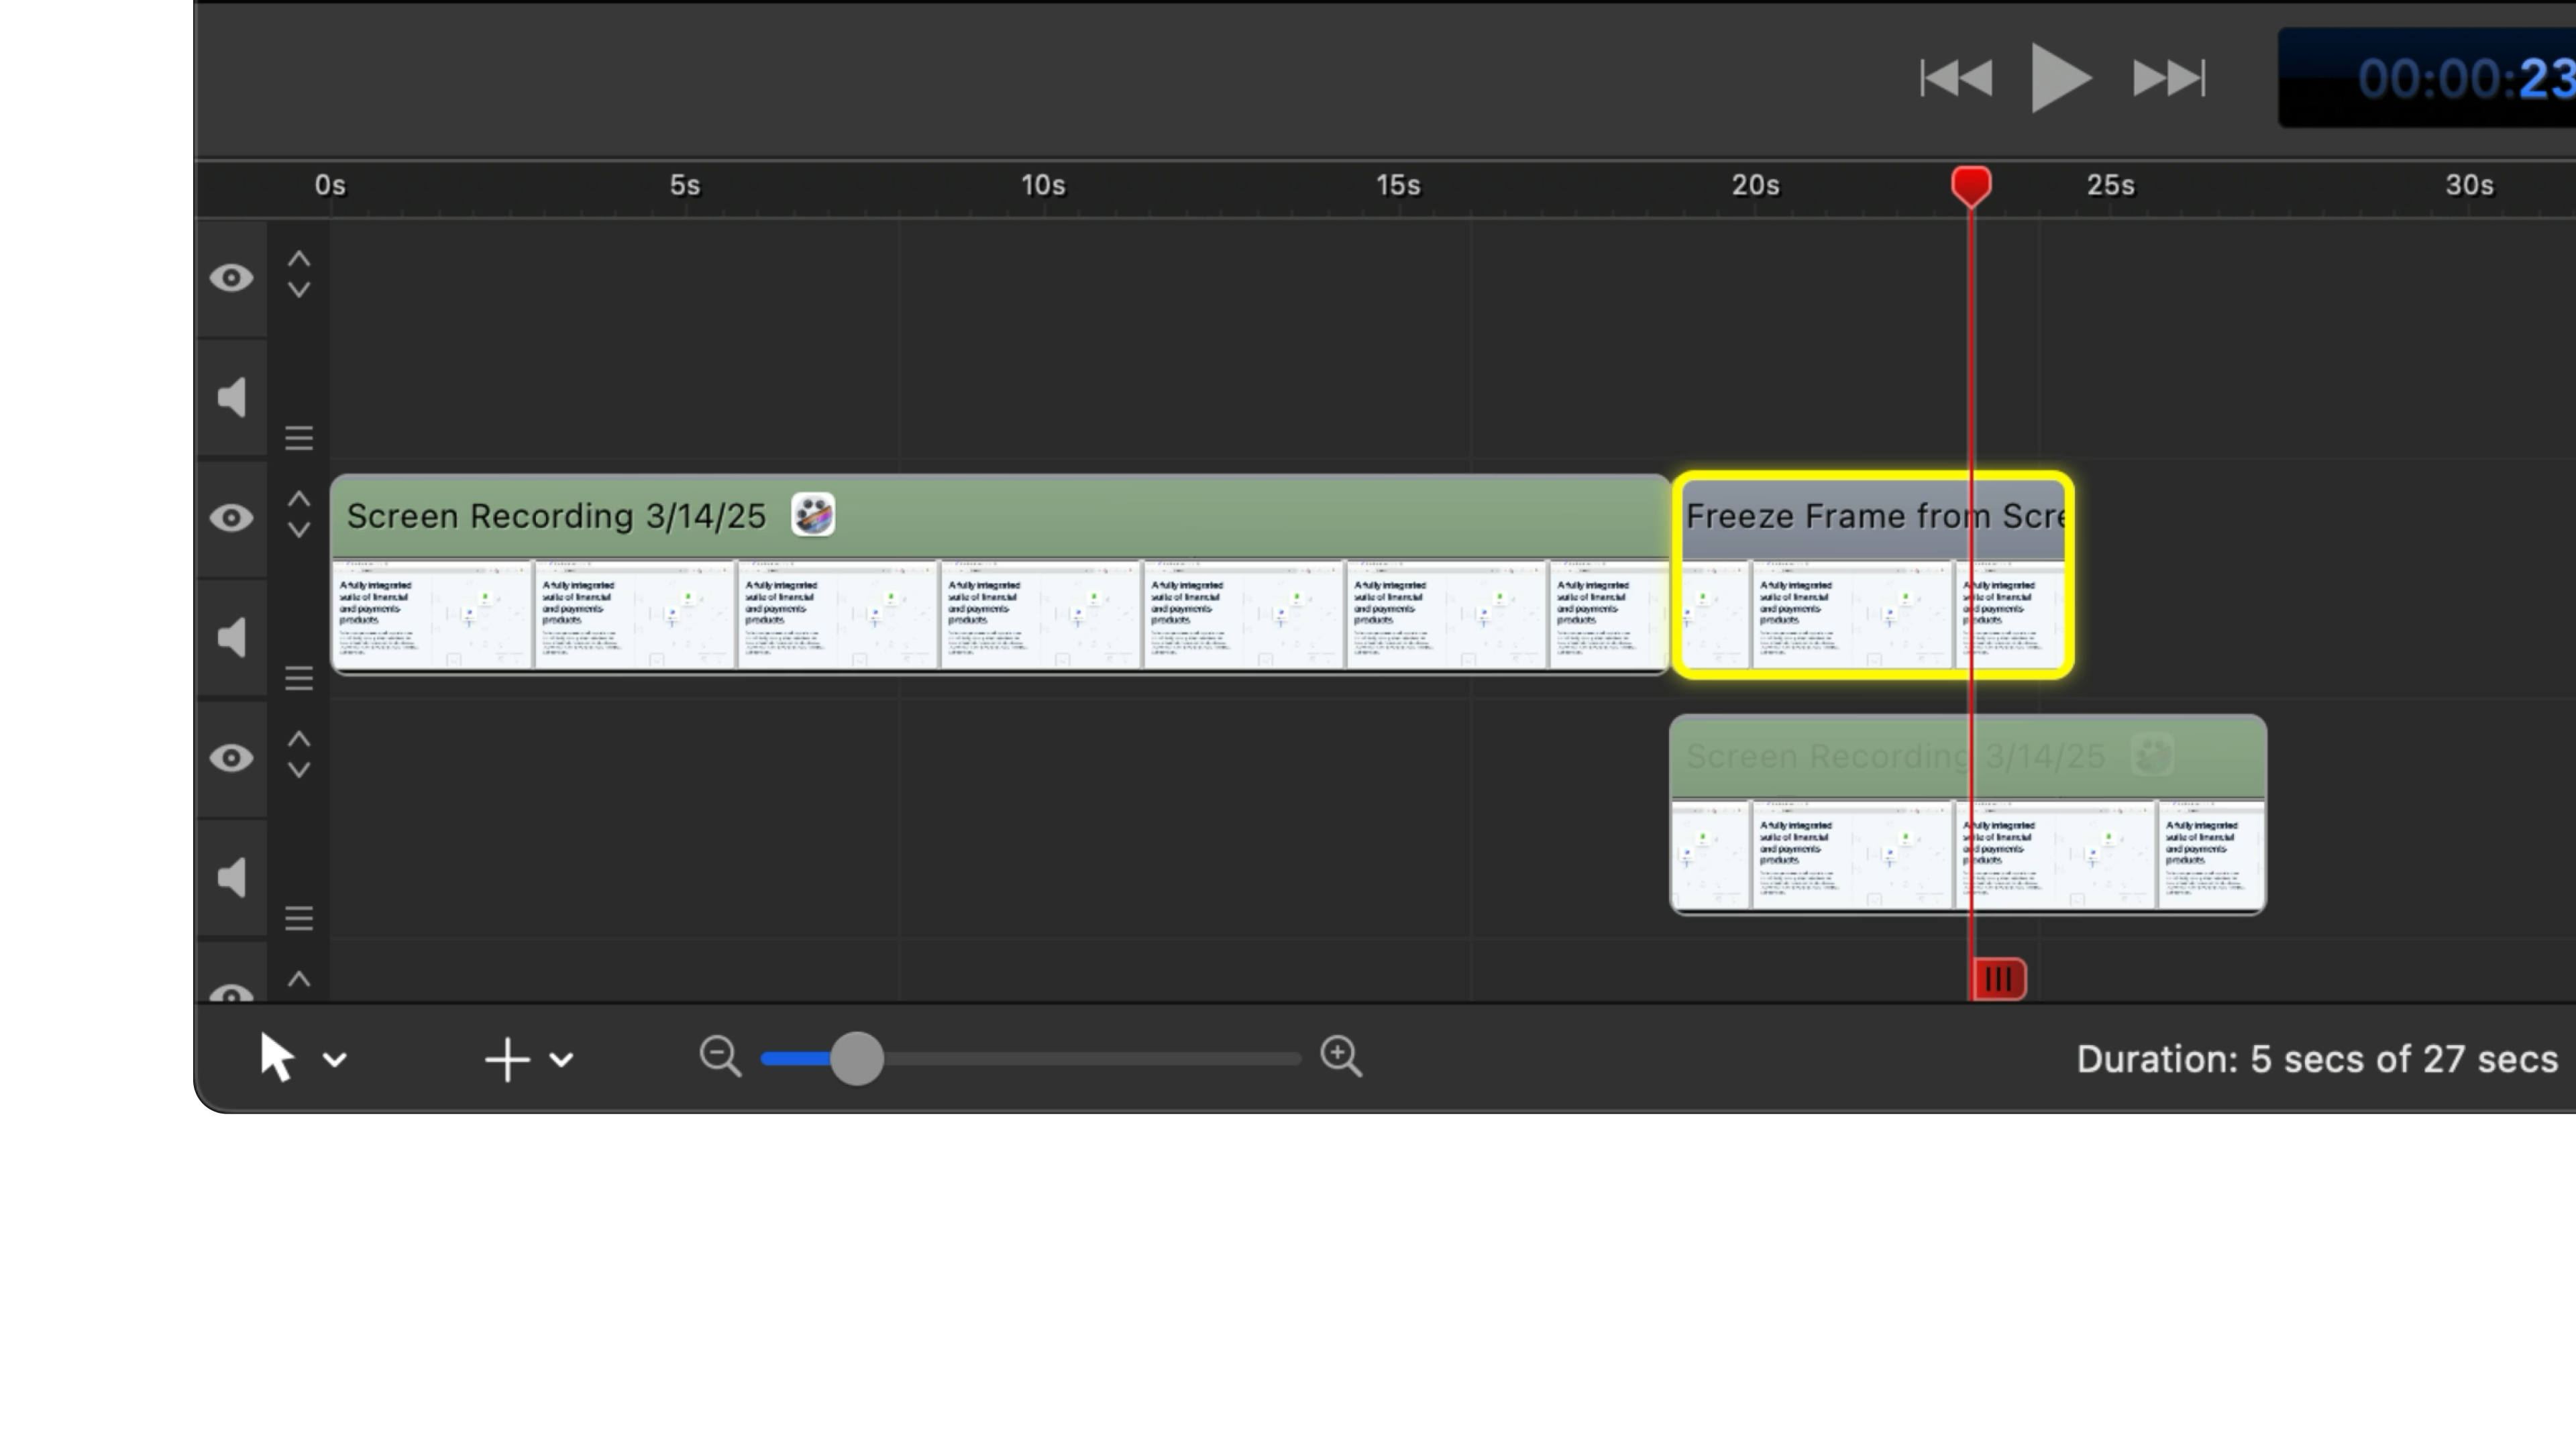
Task: Mute the Screen Recording main track audio
Action: point(232,637)
